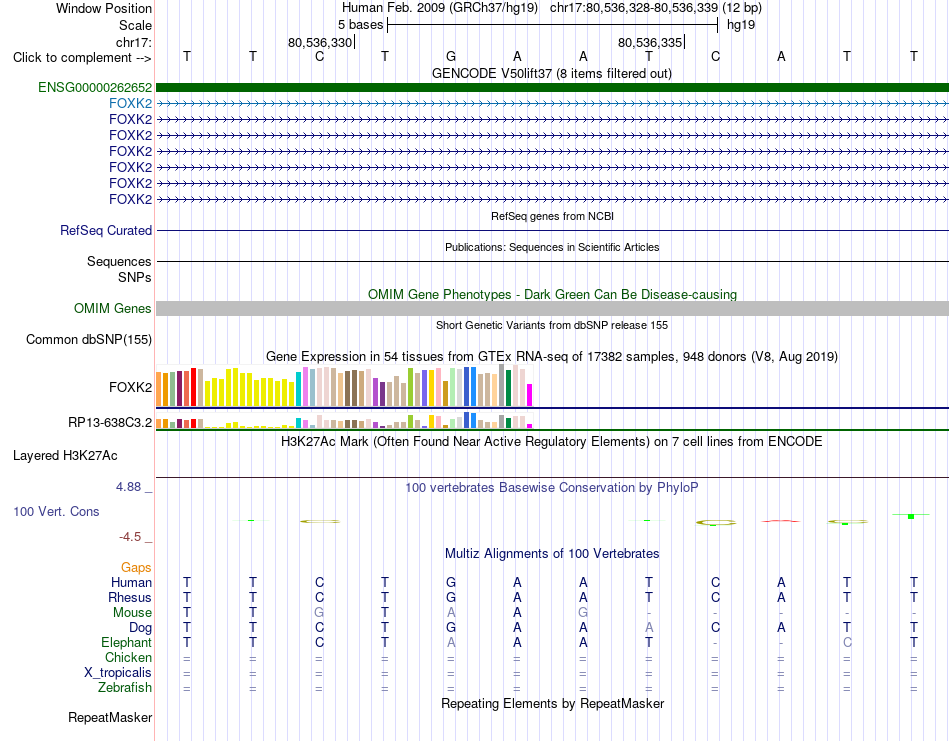Open the 'H3K27Ac Mark' ENCODE track title
This screenshot has height=741, width=950.
click(552, 441)
